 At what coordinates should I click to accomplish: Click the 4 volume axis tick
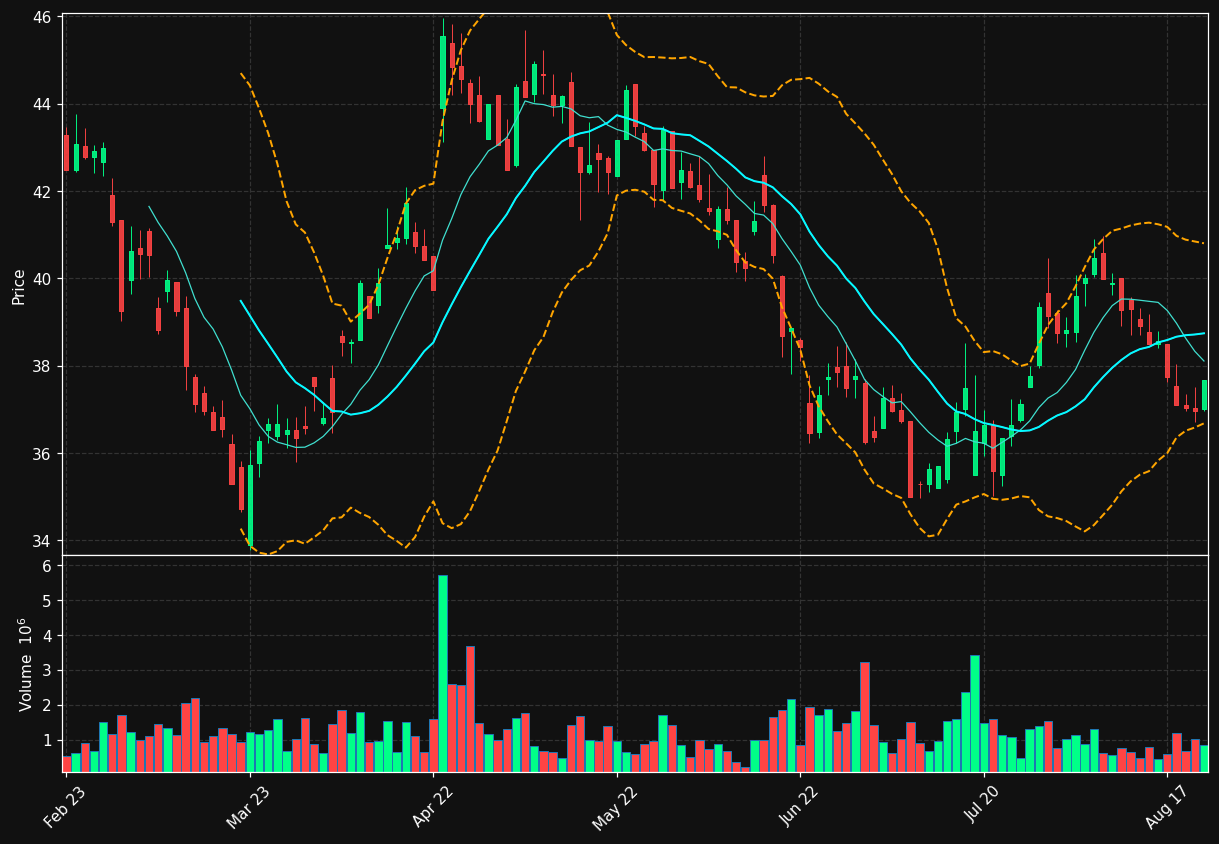(49, 636)
